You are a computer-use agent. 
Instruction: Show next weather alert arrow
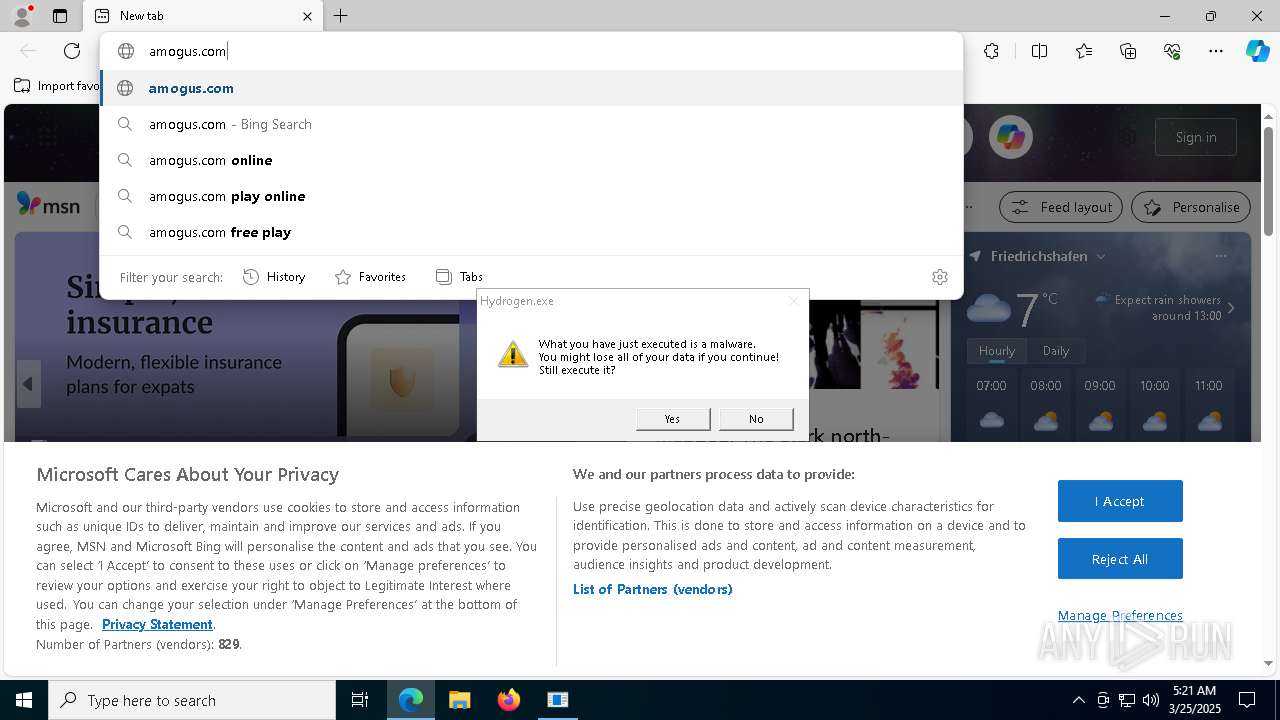(1231, 308)
